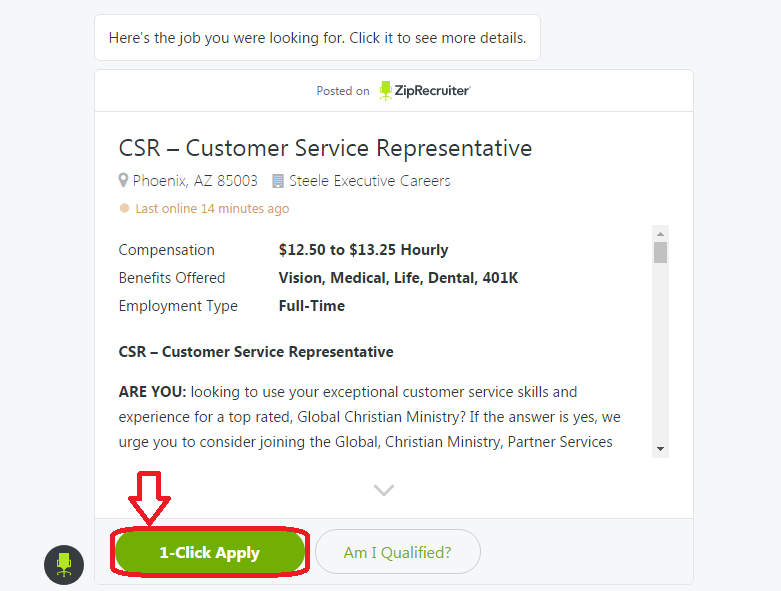The image size is (781, 591).
Task: Click the job description scrollbar thumb
Action: tap(660, 251)
